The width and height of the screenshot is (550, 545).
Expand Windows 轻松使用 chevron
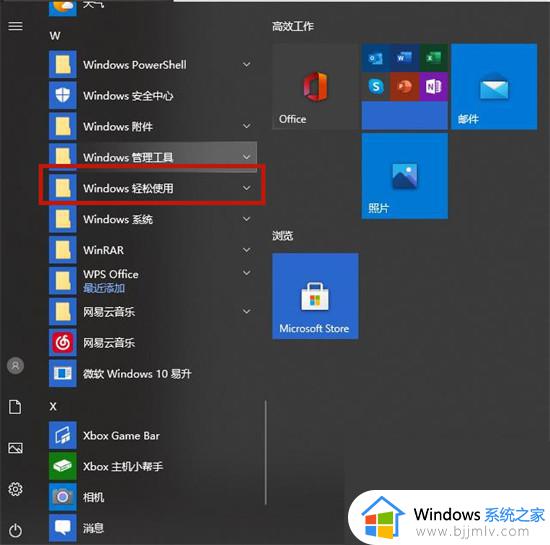(x=247, y=188)
